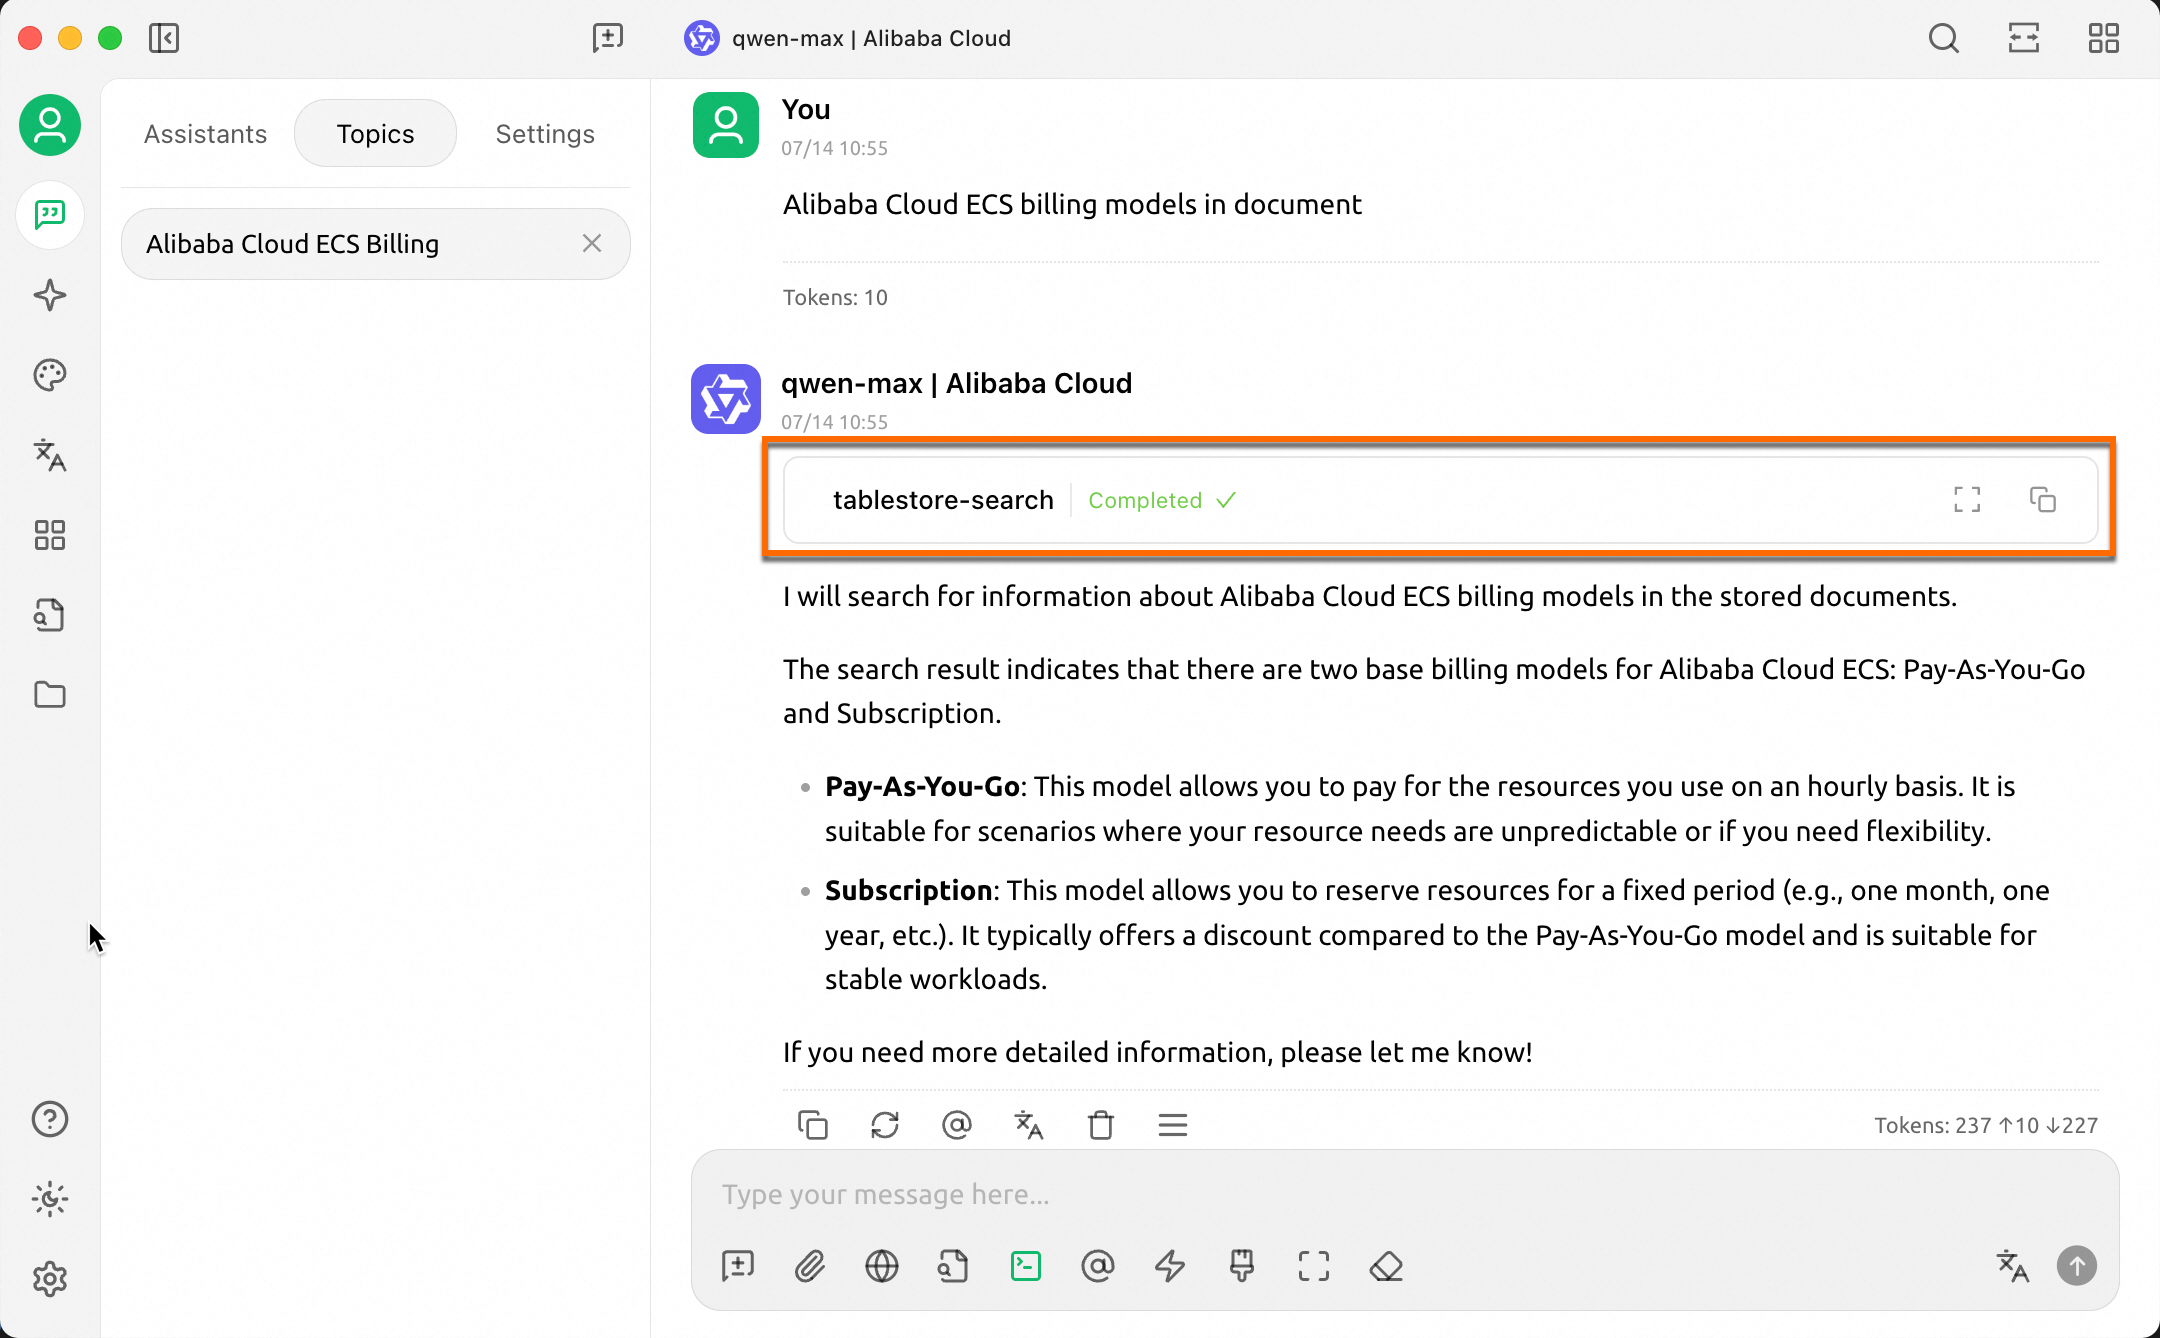Click the You user avatar in chat
This screenshot has width=2160, height=1338.
point(726,125)
